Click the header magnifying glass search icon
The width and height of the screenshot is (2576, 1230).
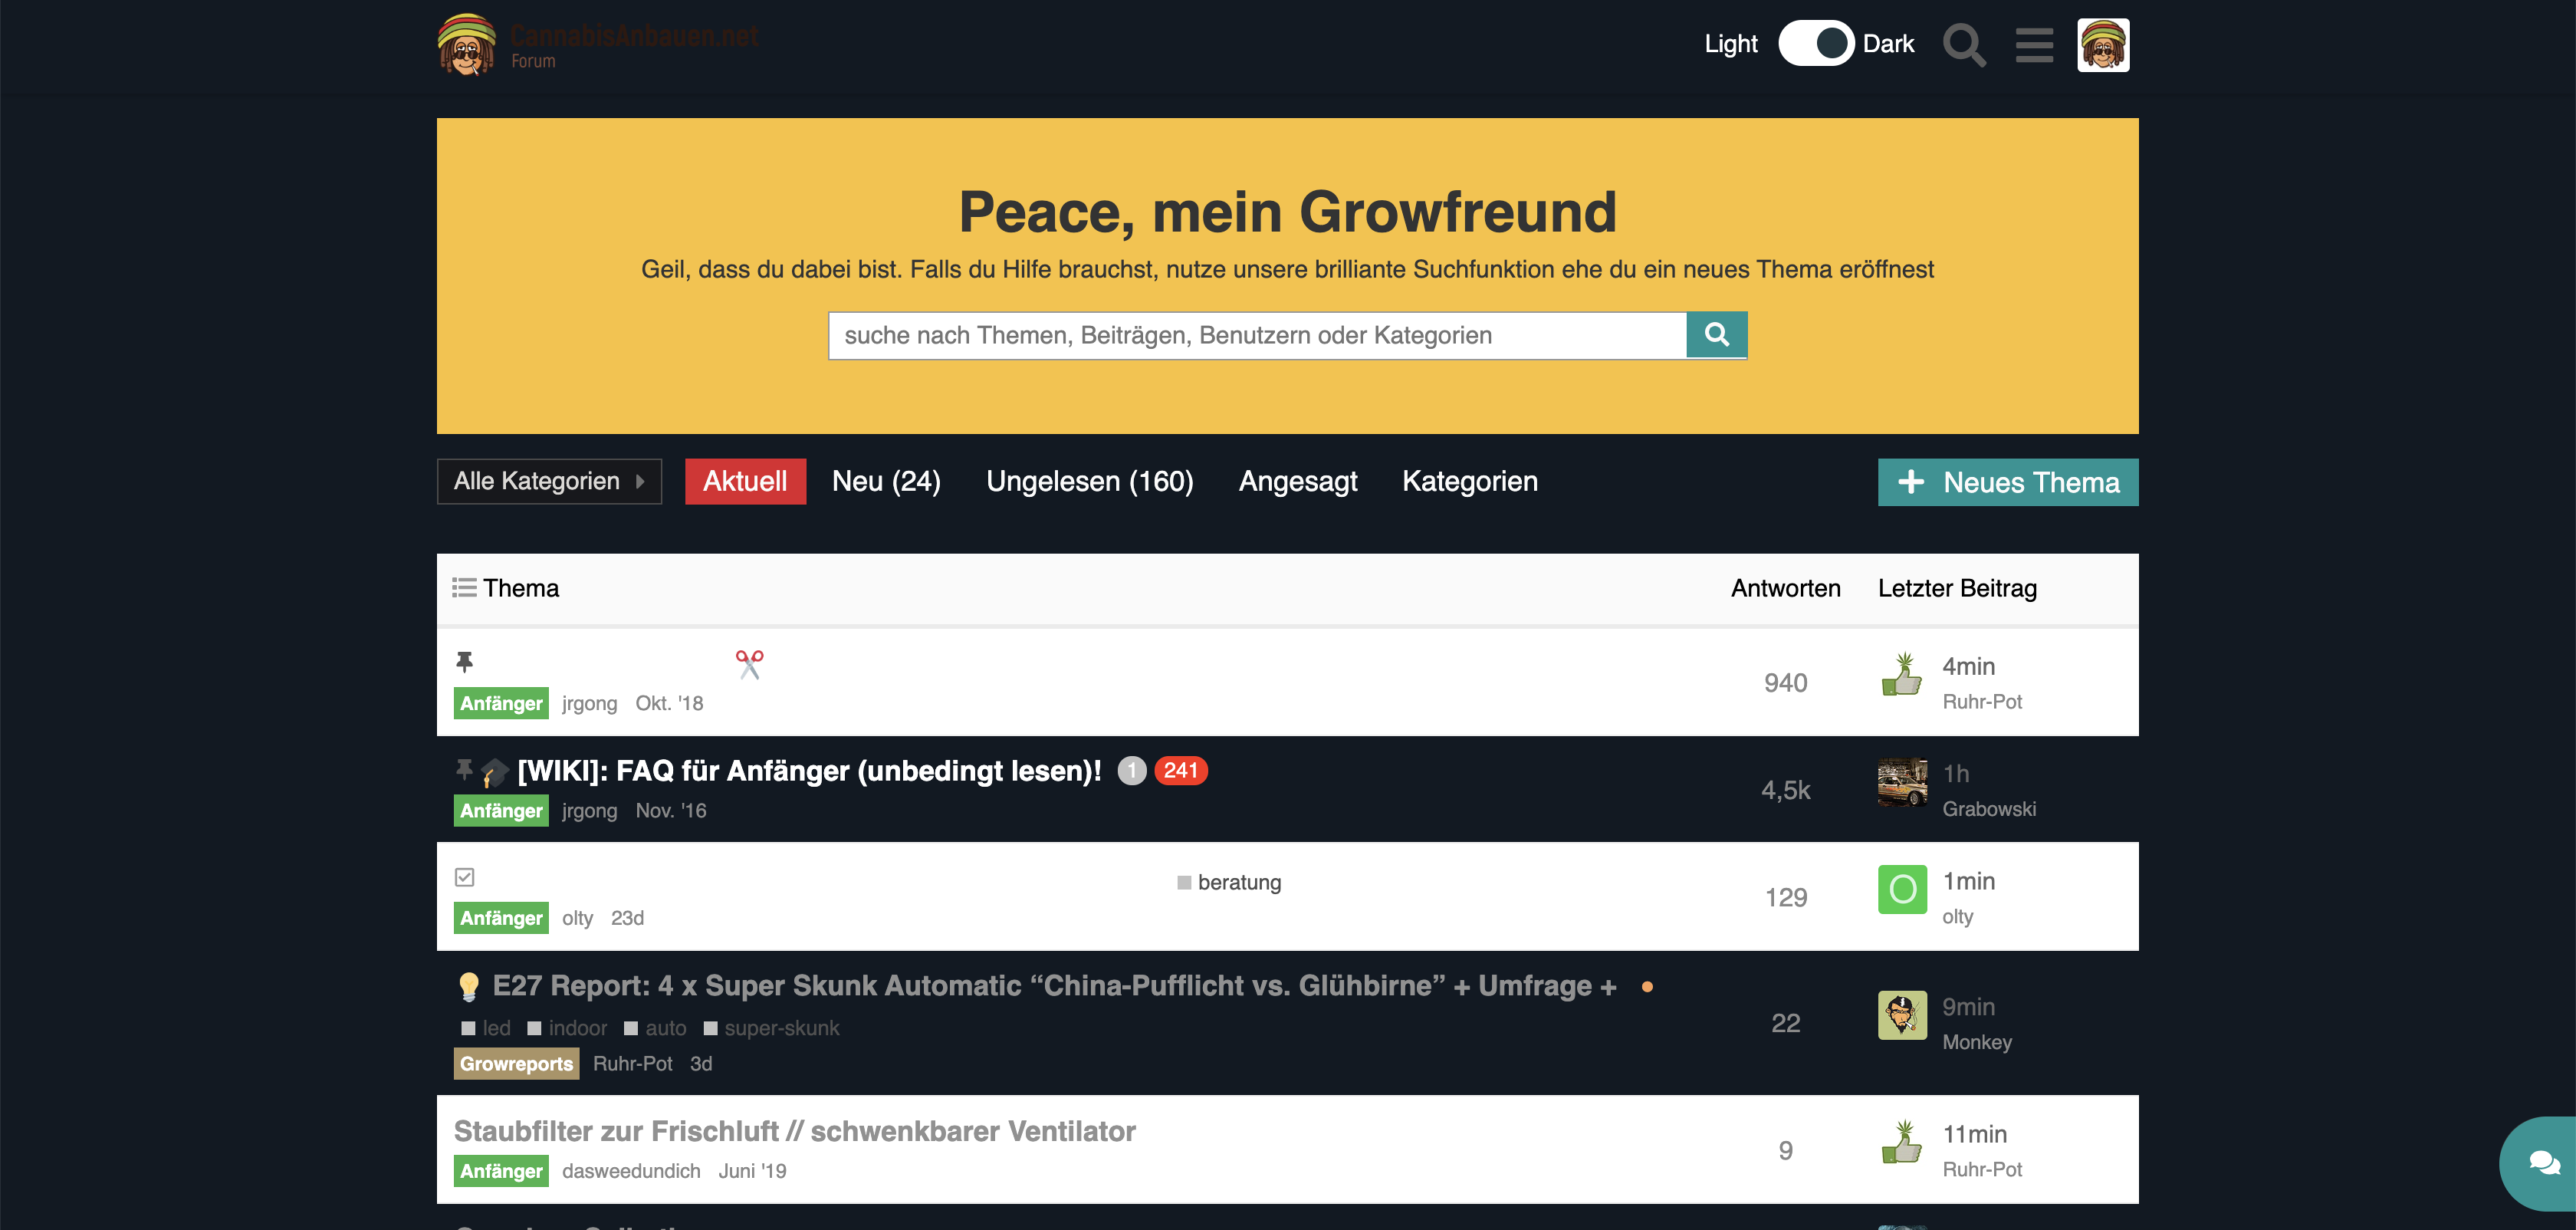tap(1963, 45)
